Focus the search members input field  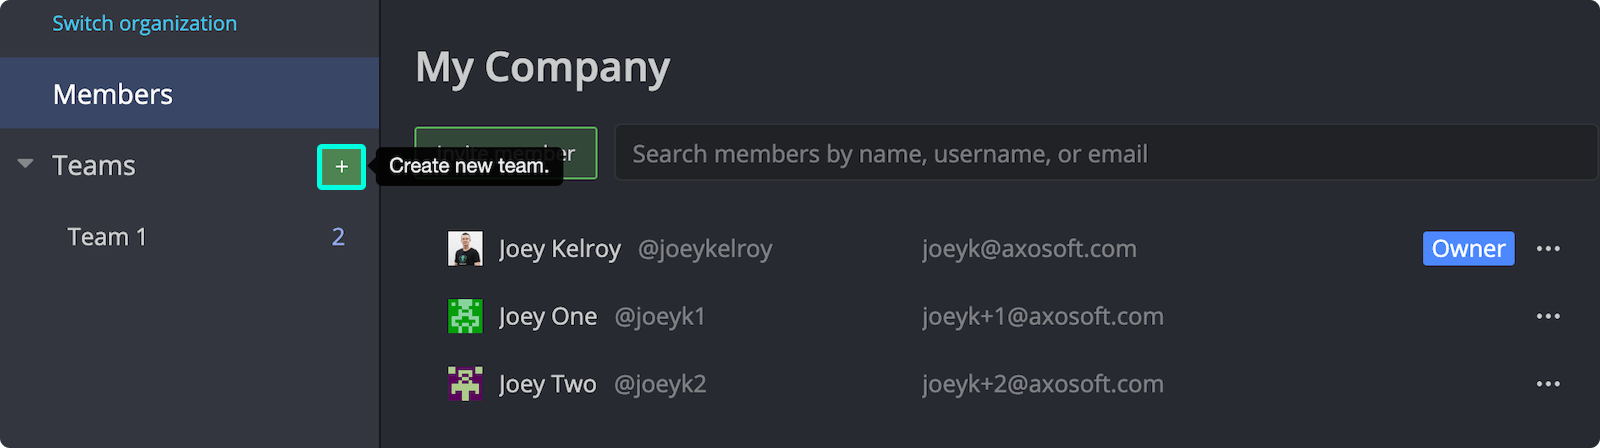click(1100, 154)
